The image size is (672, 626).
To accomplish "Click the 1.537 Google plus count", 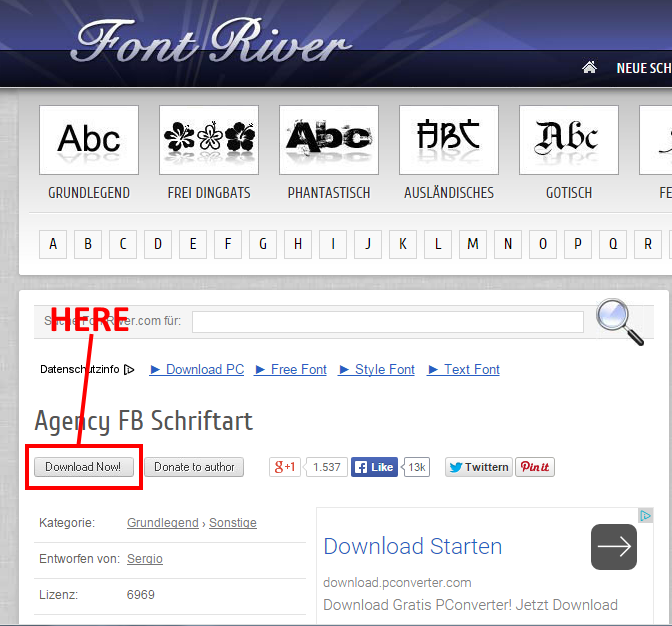I will [x=326, y=467].
